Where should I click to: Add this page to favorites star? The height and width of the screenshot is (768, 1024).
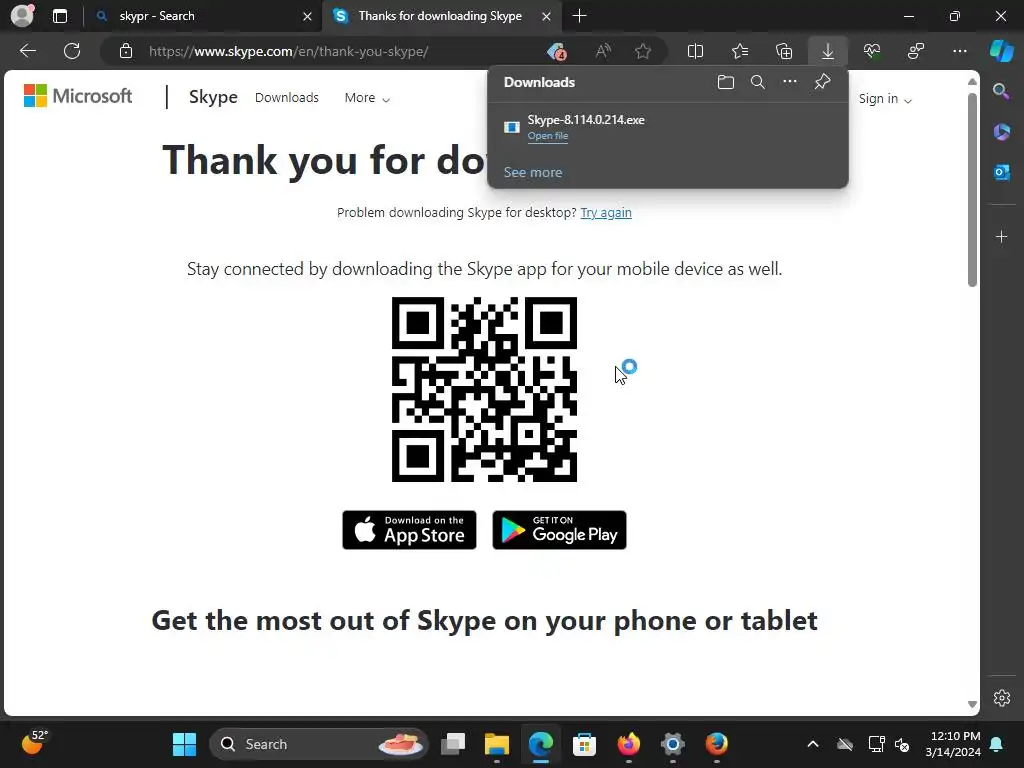(x=643, y=51)
